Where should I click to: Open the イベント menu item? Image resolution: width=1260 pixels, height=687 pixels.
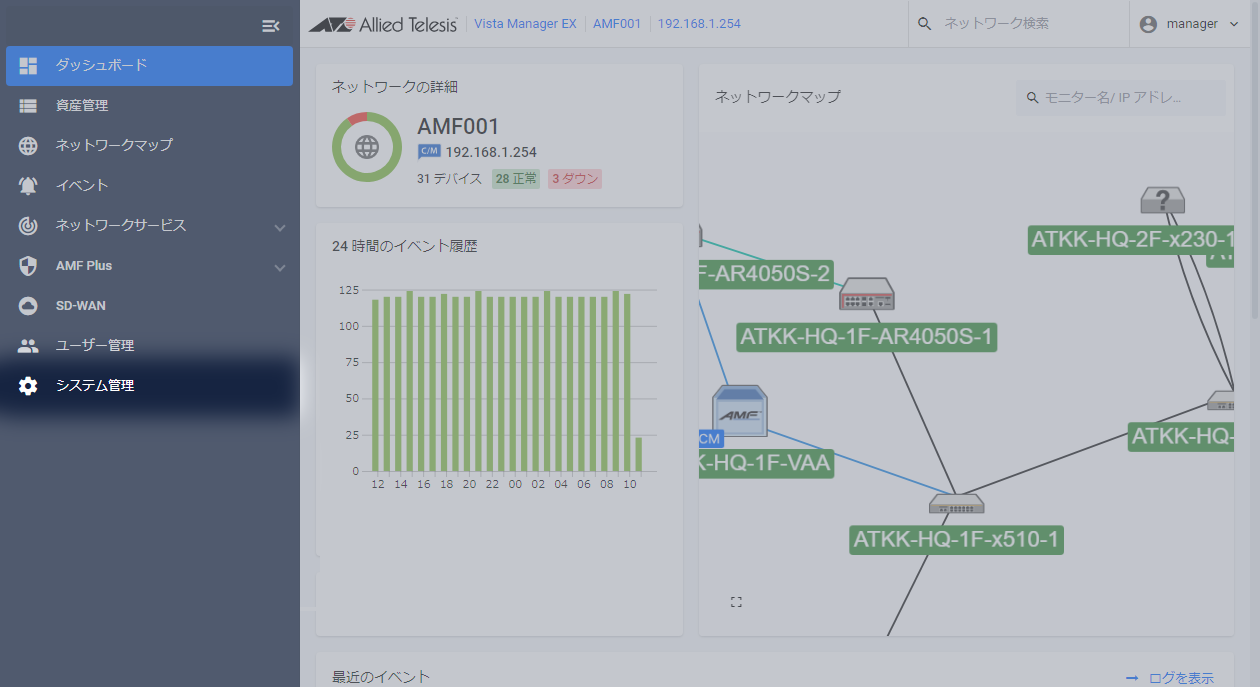tap(149, 185)
